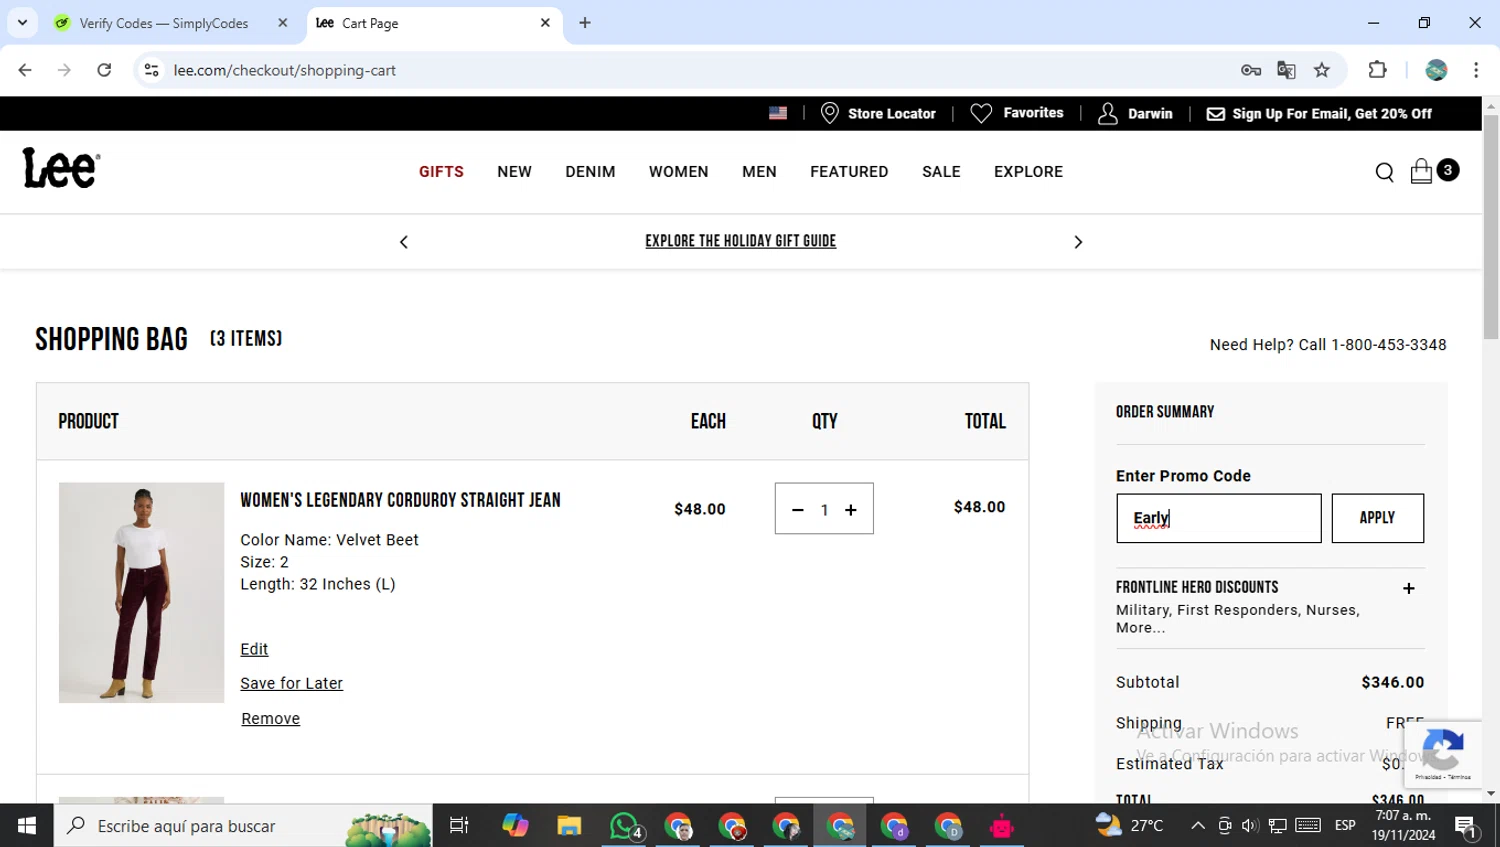
Task: Expand Frontline Hero Discounts plus icon
Action: [1409, 589]
